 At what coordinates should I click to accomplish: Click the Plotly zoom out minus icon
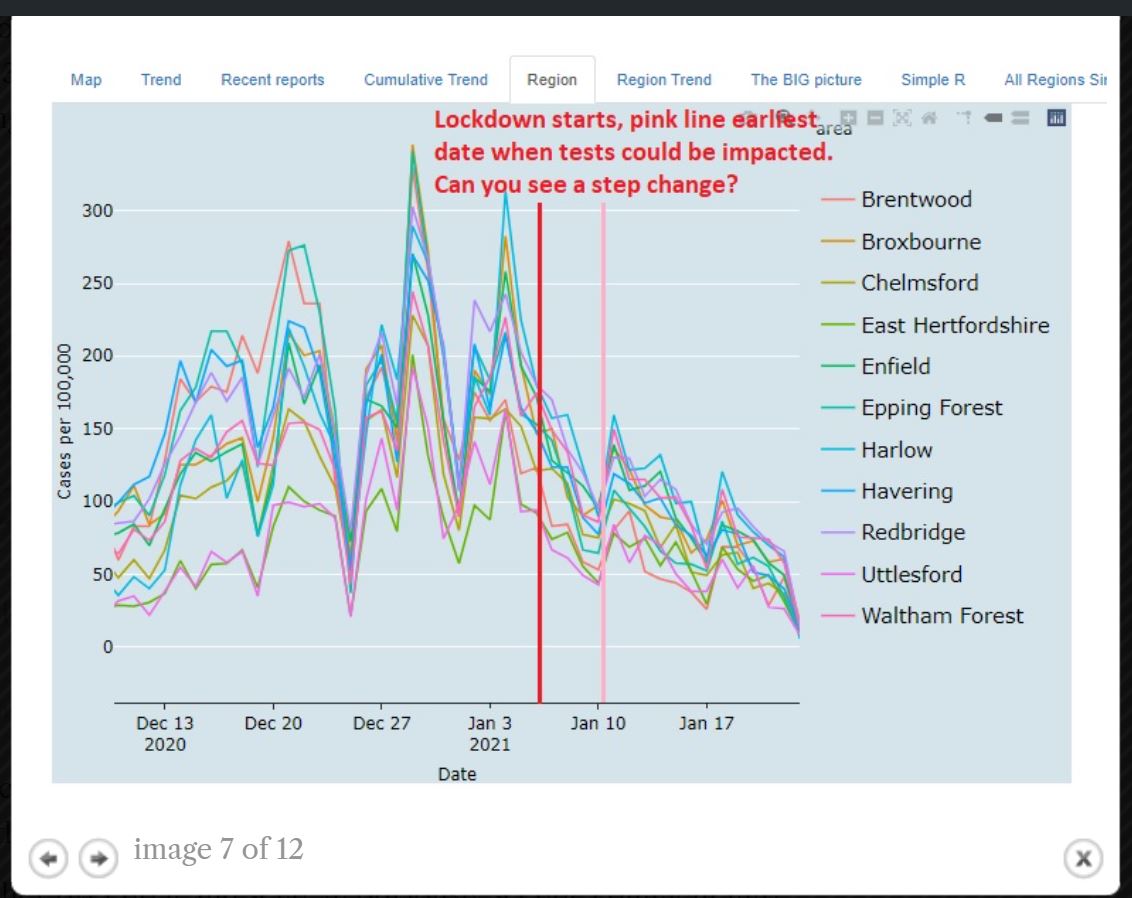pyautogui.click(x=875, y=118)
